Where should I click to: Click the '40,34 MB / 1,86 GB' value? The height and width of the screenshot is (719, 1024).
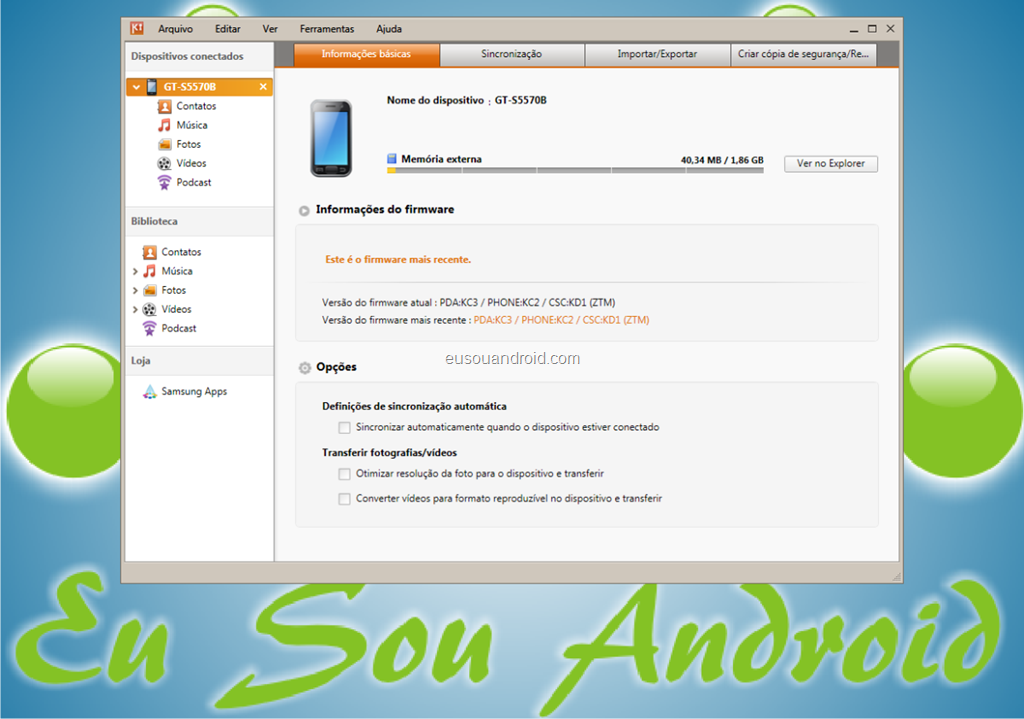point(722,160)
